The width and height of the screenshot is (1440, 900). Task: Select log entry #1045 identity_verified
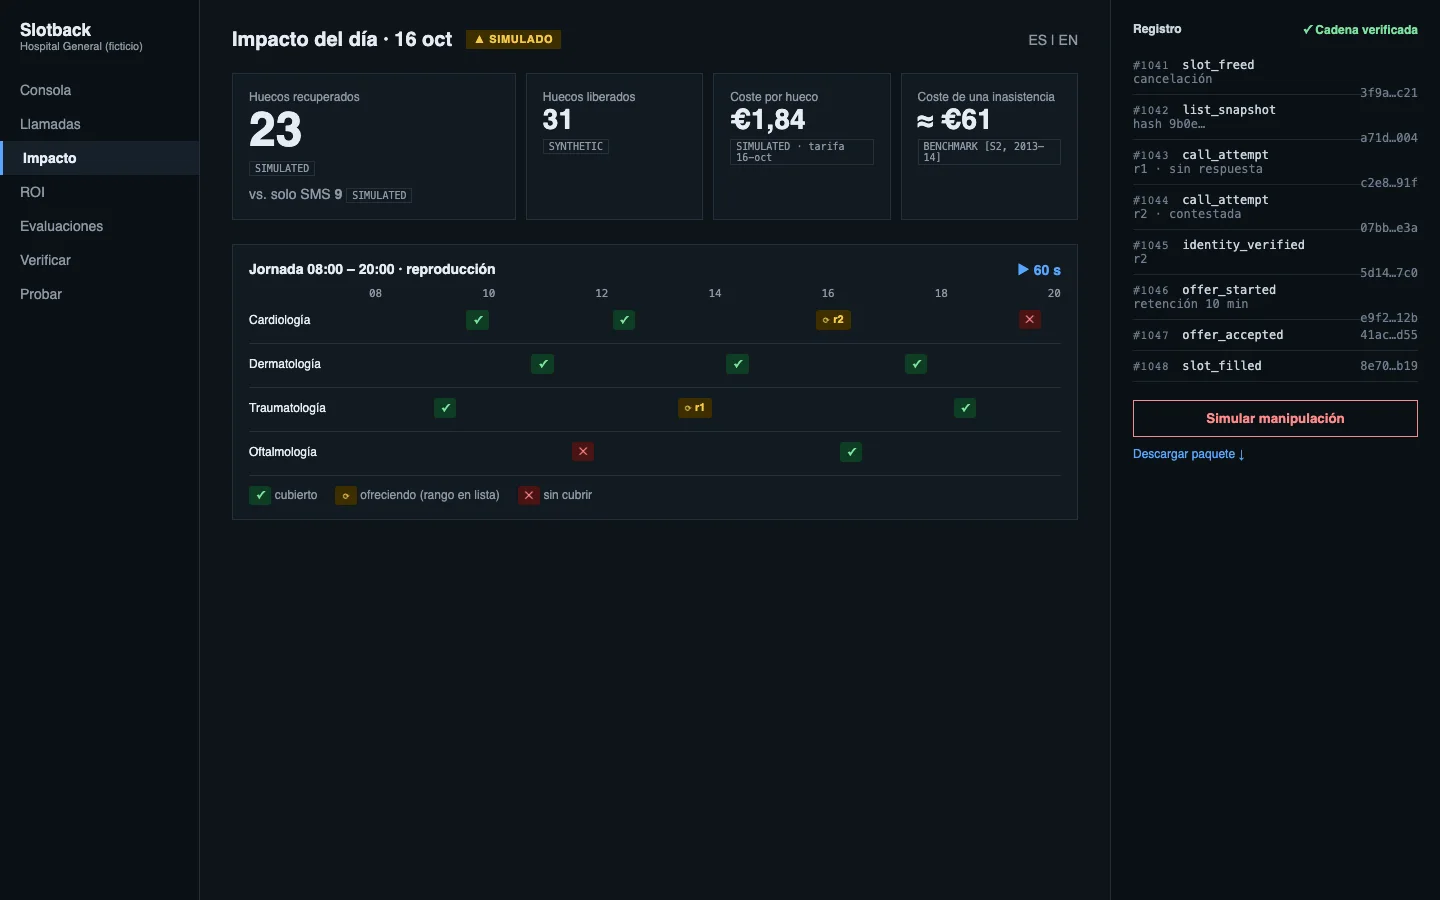click(1275, 252)
